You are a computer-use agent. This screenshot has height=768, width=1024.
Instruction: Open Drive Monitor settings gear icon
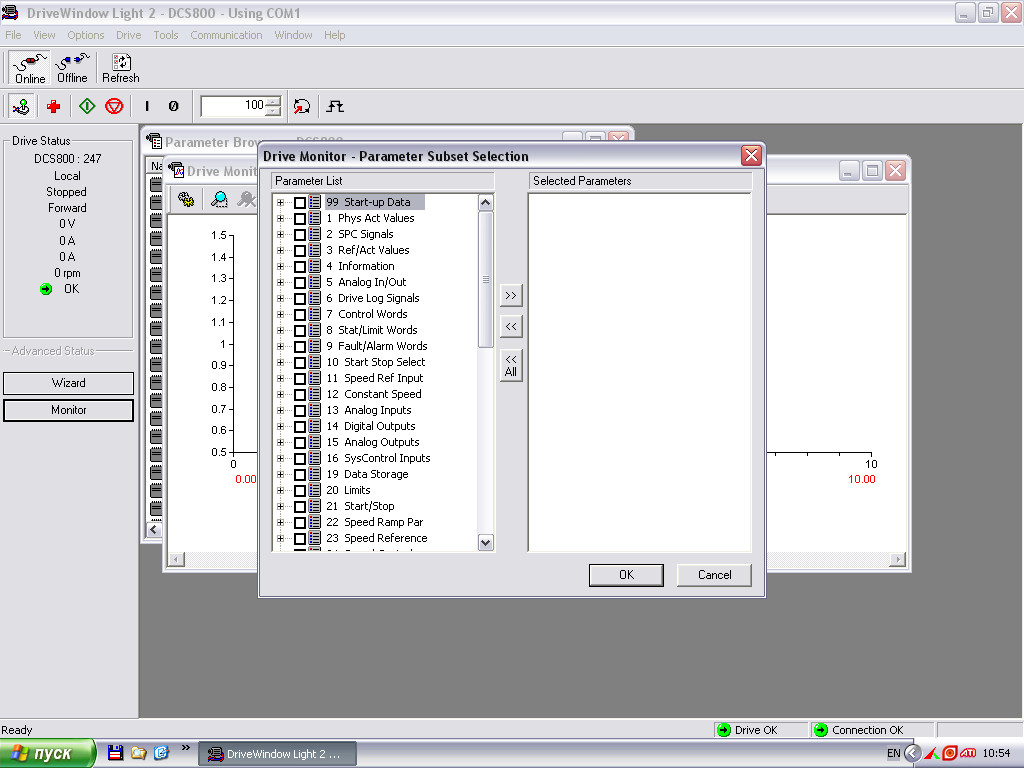point(186,199)
